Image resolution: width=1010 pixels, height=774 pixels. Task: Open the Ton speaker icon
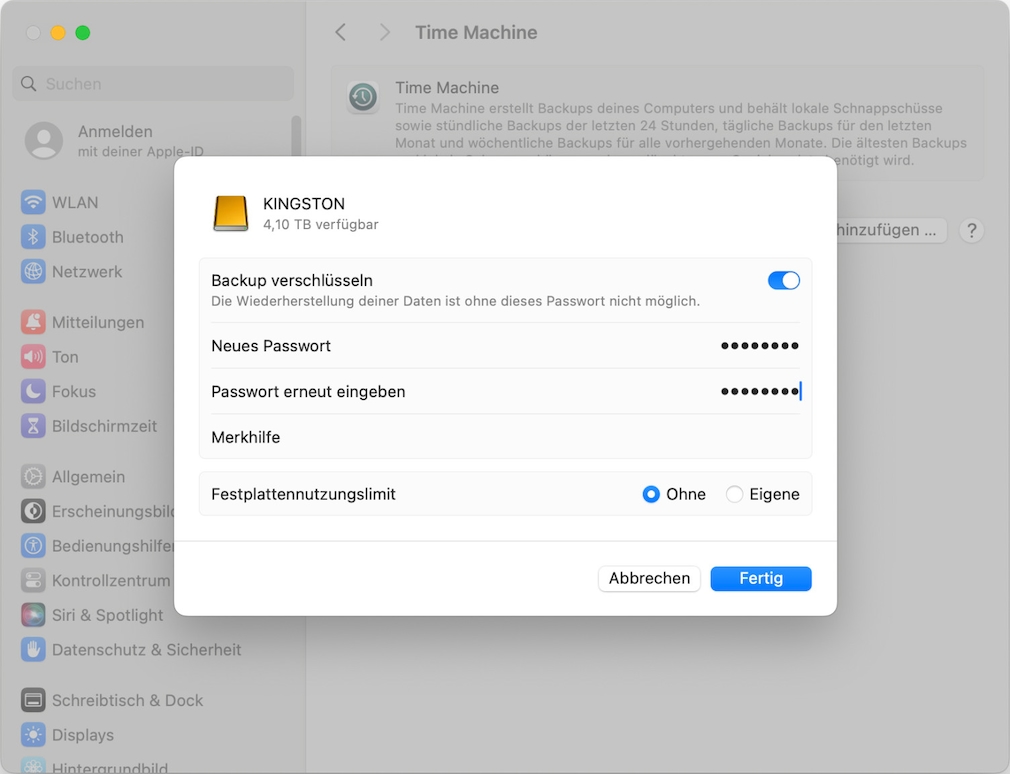point(34,357)
